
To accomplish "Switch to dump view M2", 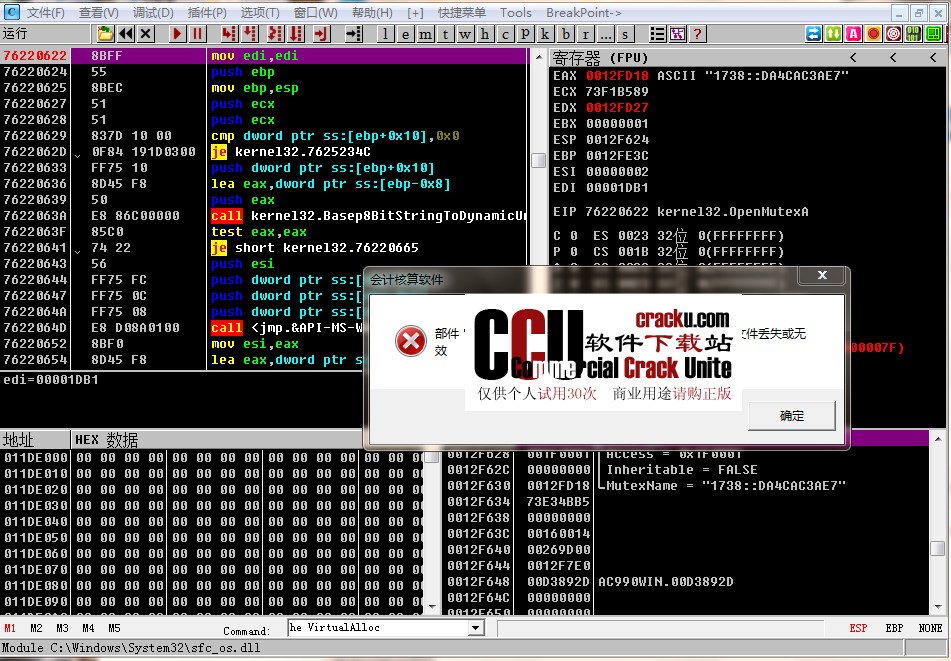I will pos(36,628).
